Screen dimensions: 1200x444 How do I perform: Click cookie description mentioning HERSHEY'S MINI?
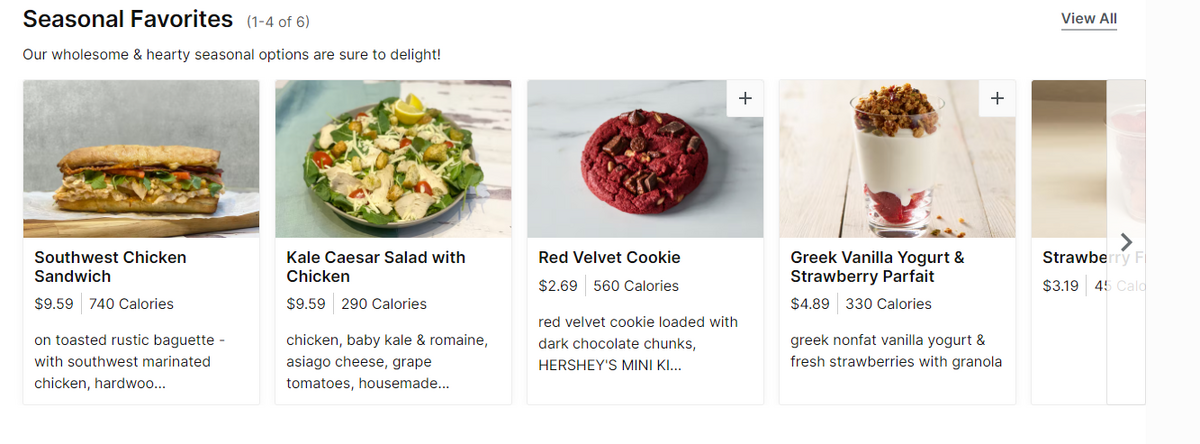(638, 344)
